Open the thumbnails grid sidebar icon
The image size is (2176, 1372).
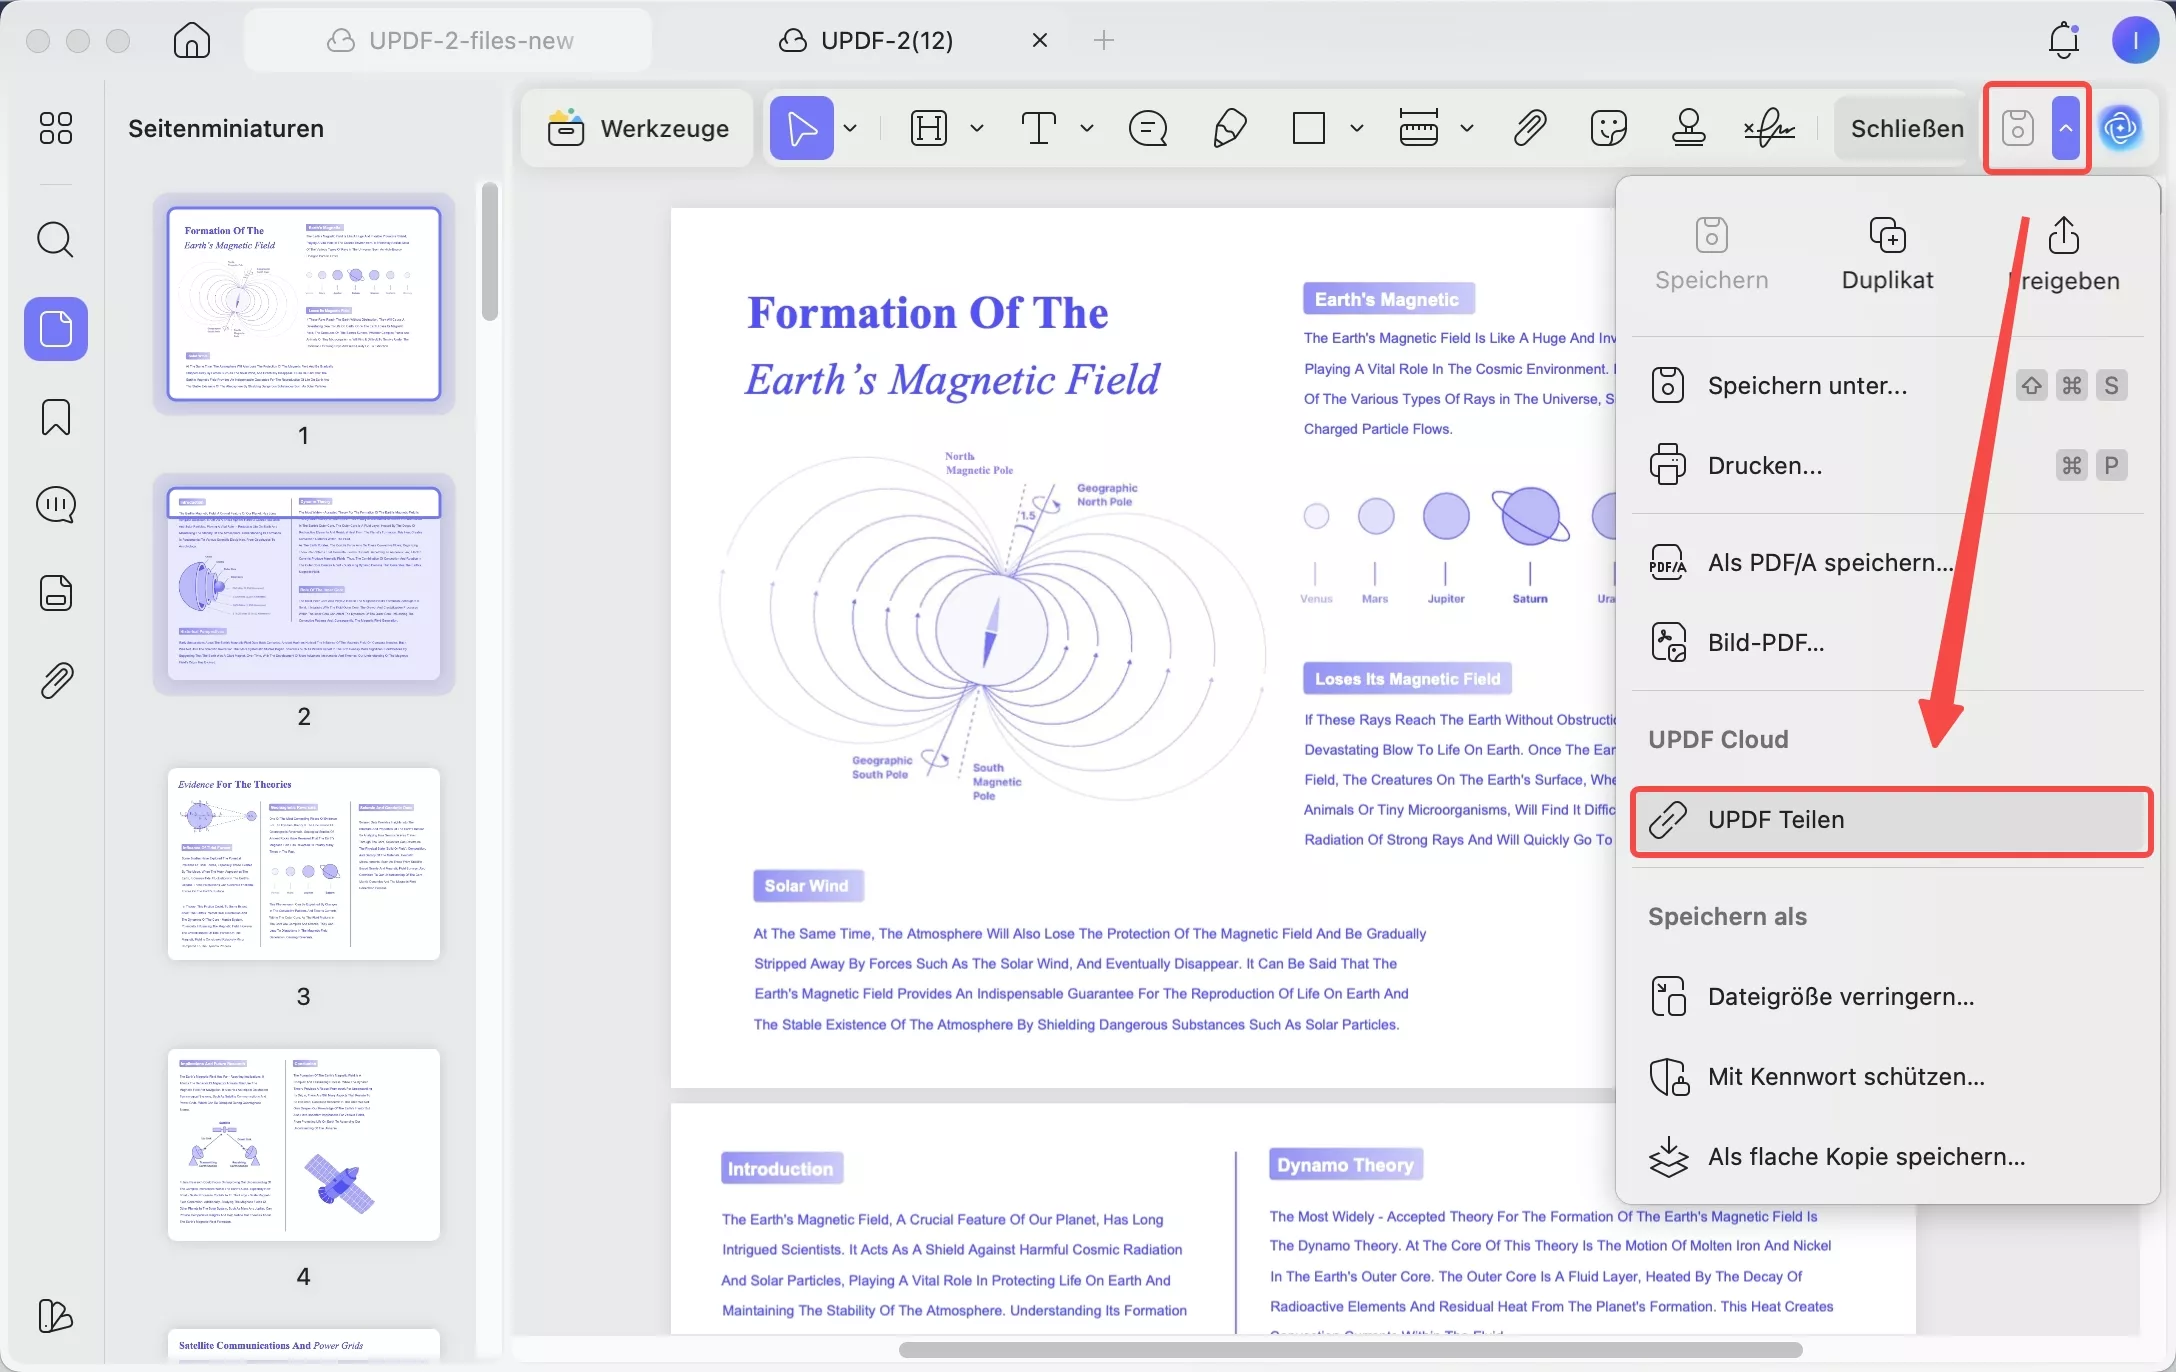click(x=56, y=128)
